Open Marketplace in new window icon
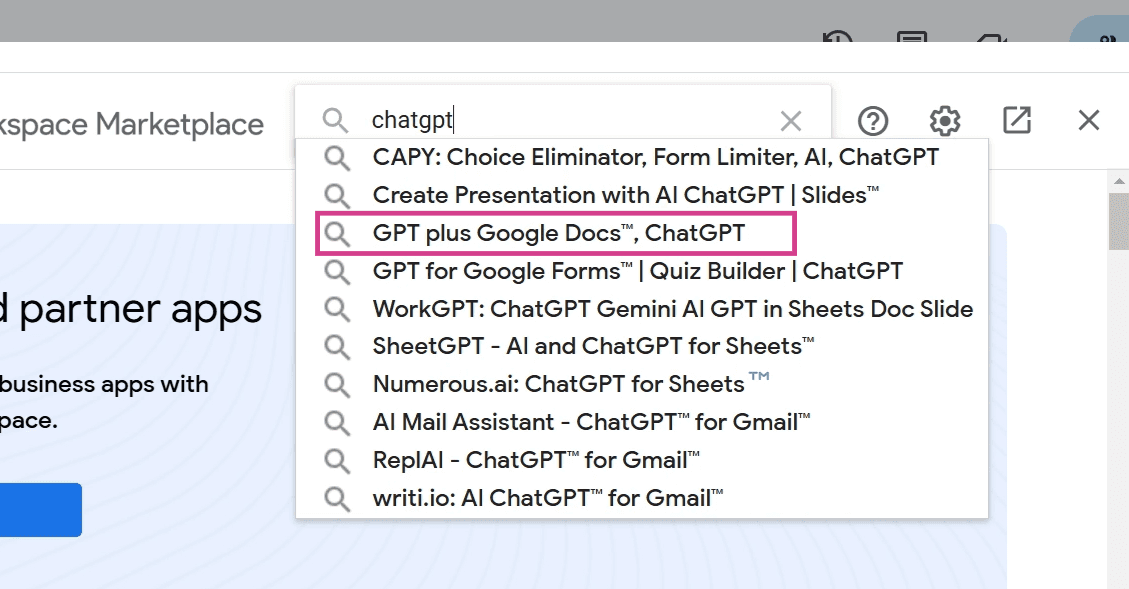This screenshot has height=589, width=1129. (1017, 120)
